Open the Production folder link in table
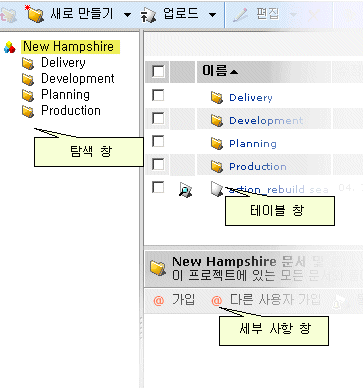The height and width of the screenshot is (388, 363). pyautogui.click(x=258, y=166)
